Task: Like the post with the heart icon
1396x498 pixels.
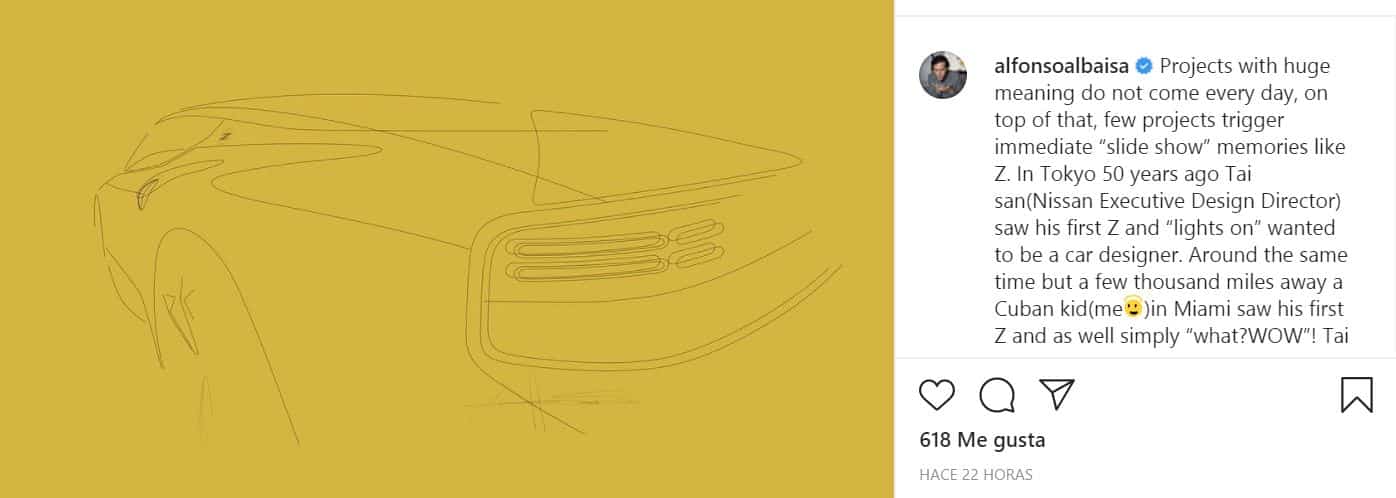Action: (x=937, y=395)
